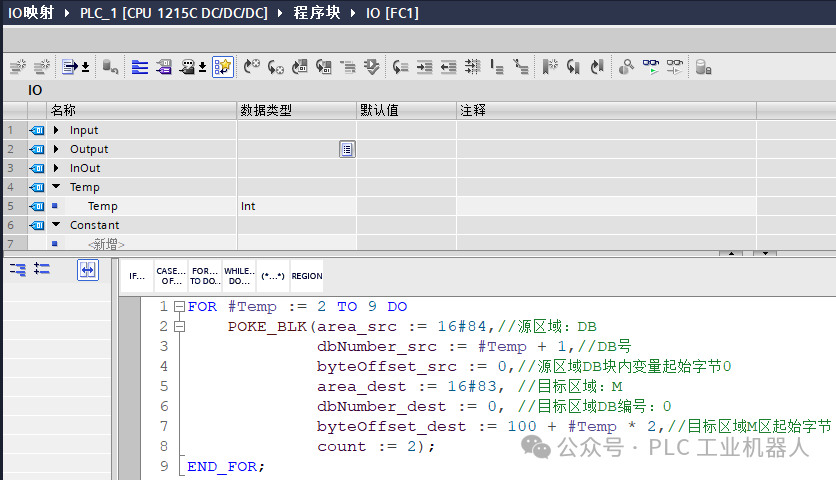Collapse the POKE_BLK fold marker
The width and height of the screenshot is (836, 480).
coord(180,326)
